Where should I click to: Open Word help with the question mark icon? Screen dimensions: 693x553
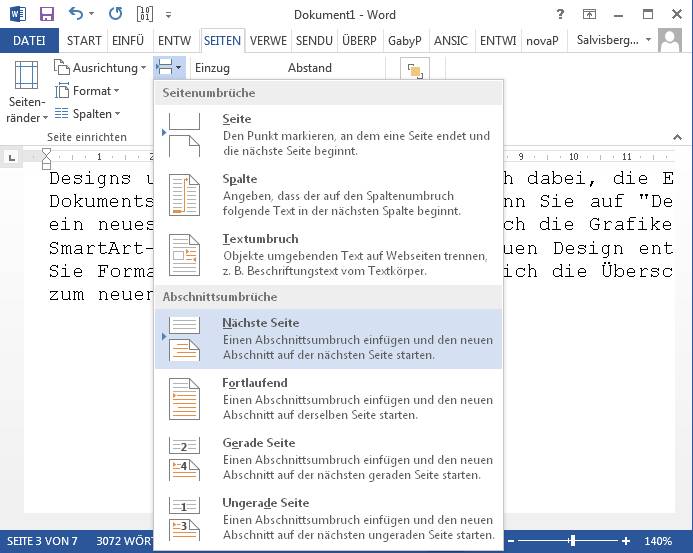(x=560, y=15)
